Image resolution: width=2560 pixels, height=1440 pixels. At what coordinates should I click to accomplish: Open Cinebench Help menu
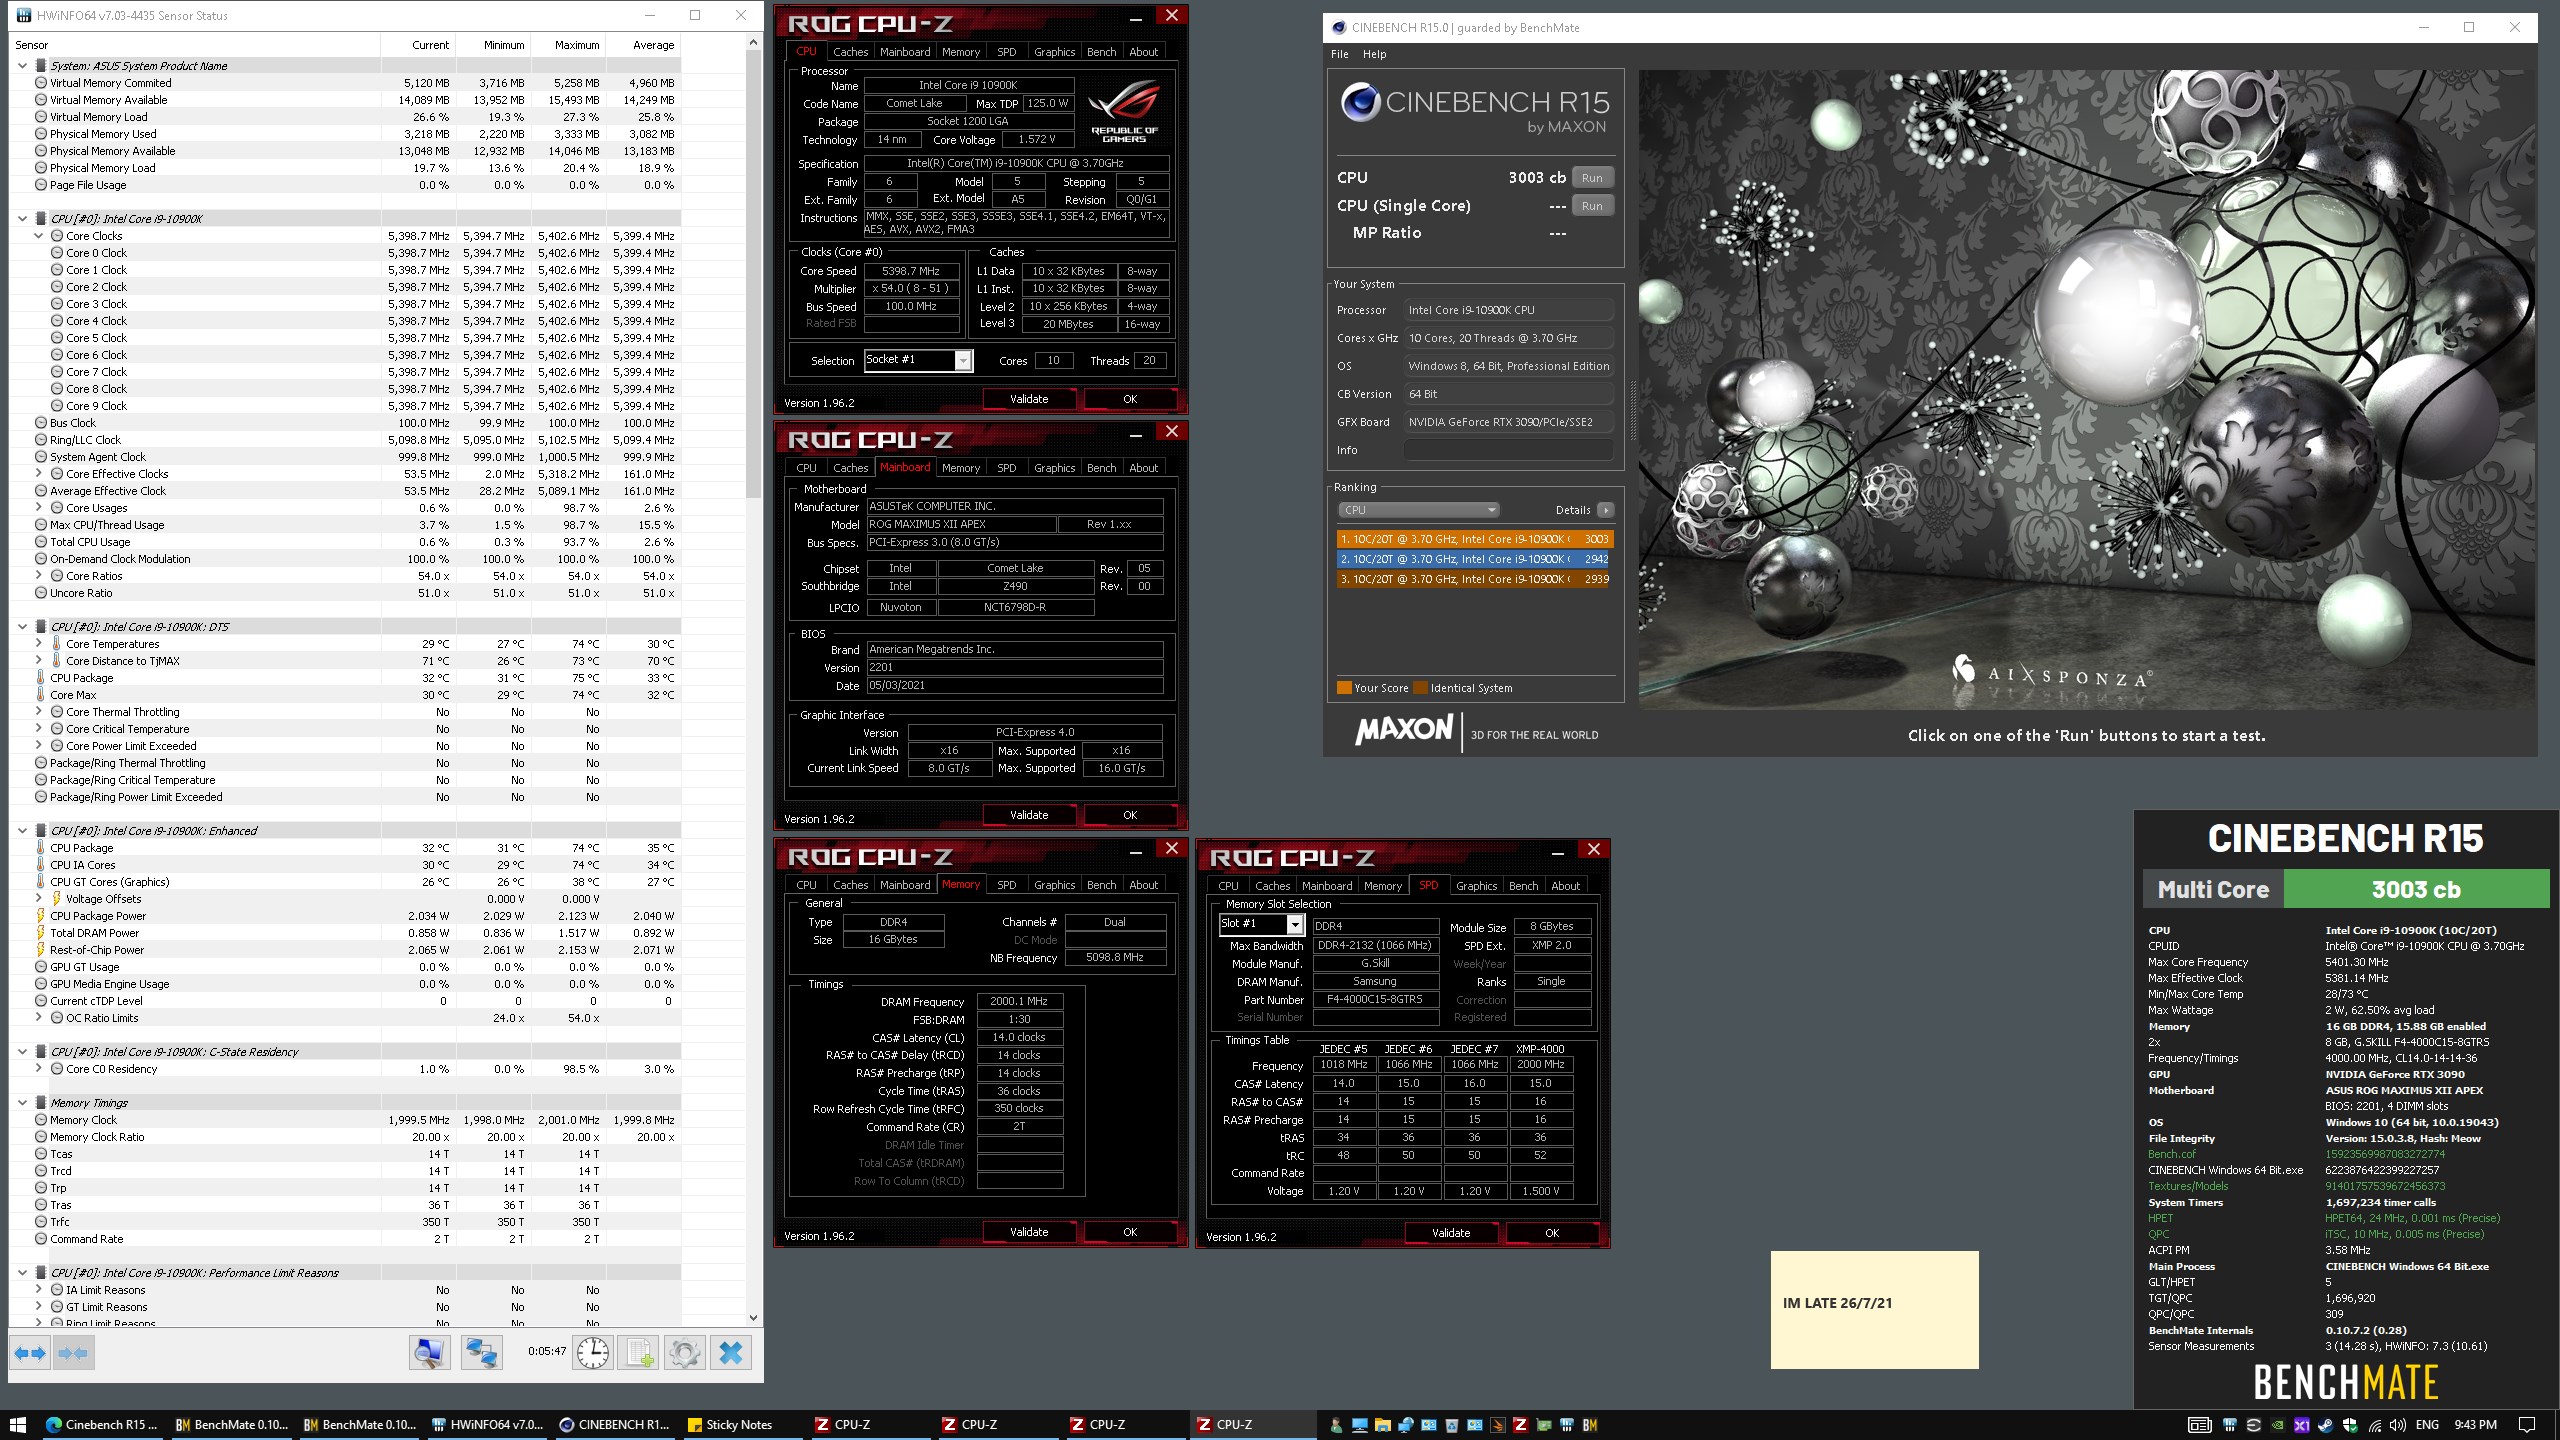[x=1375, y=54]
